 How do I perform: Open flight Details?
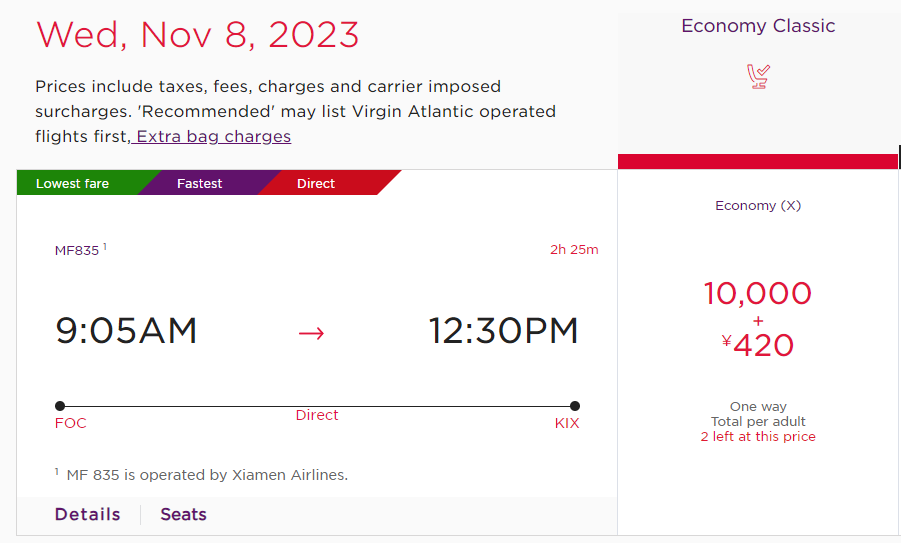tap(87, 514)
